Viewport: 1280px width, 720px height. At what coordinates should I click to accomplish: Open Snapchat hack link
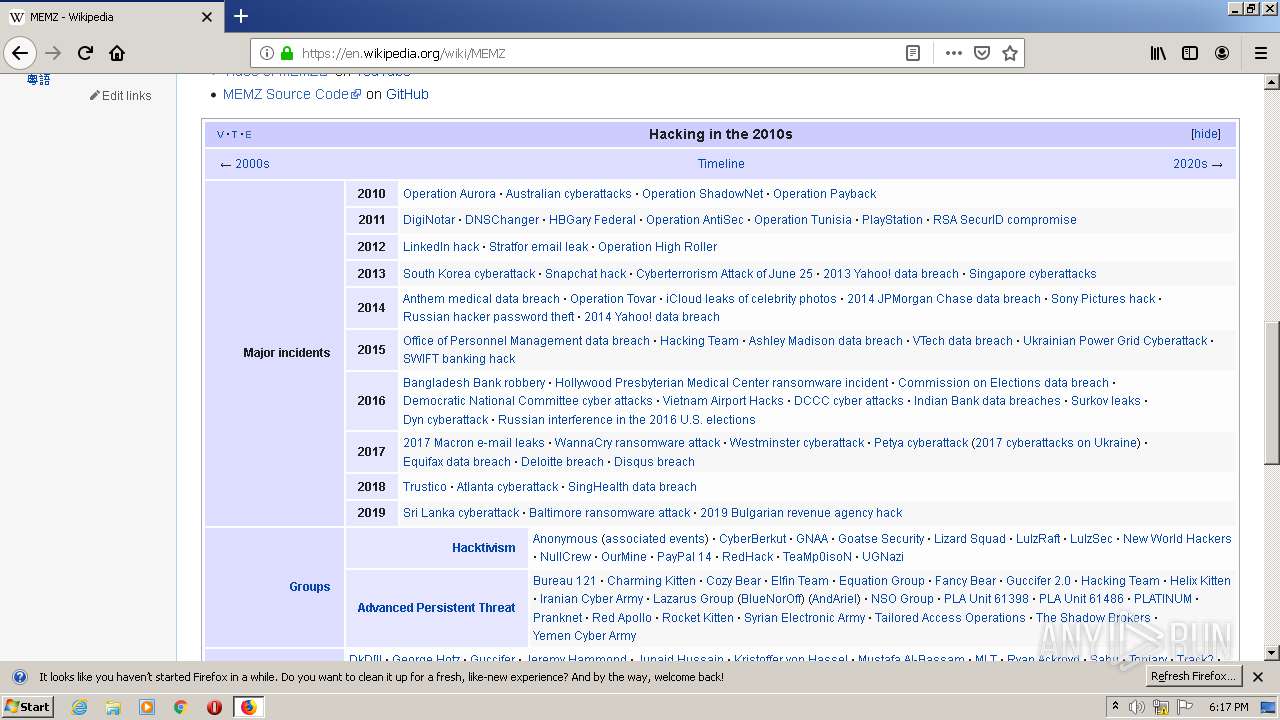(x=585, y=274)
